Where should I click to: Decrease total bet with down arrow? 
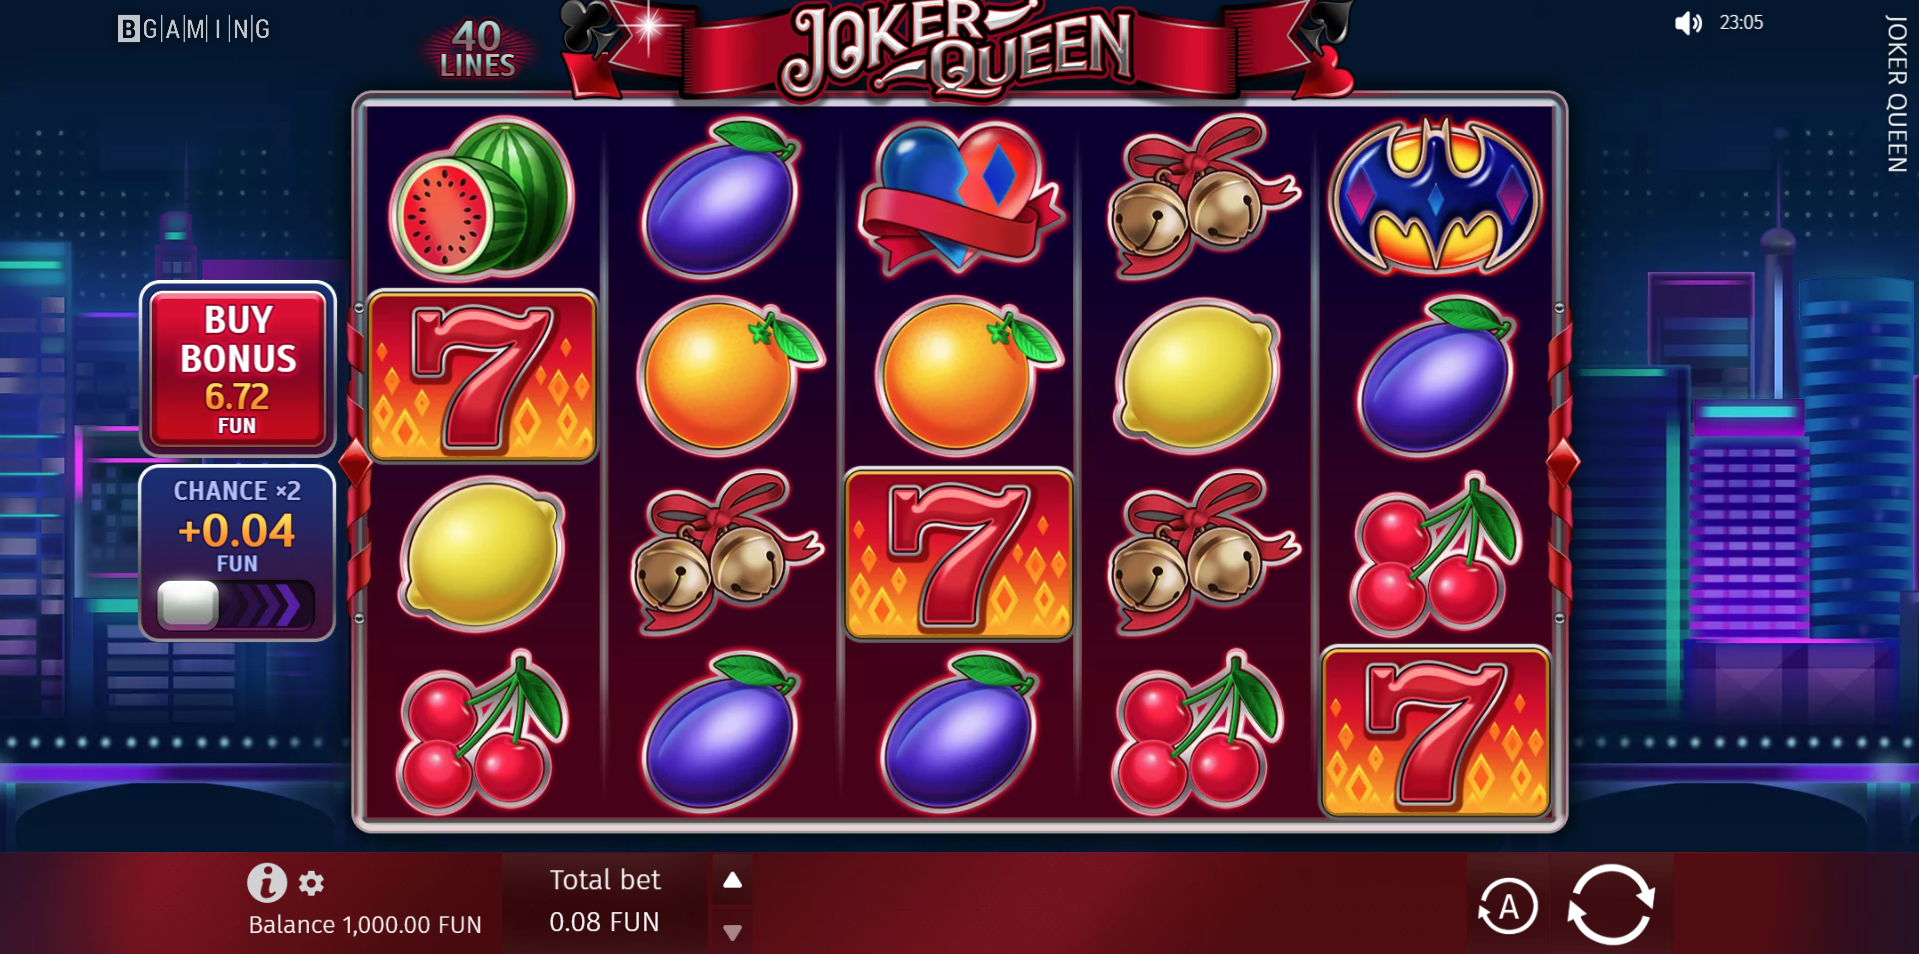click(732, 932)
